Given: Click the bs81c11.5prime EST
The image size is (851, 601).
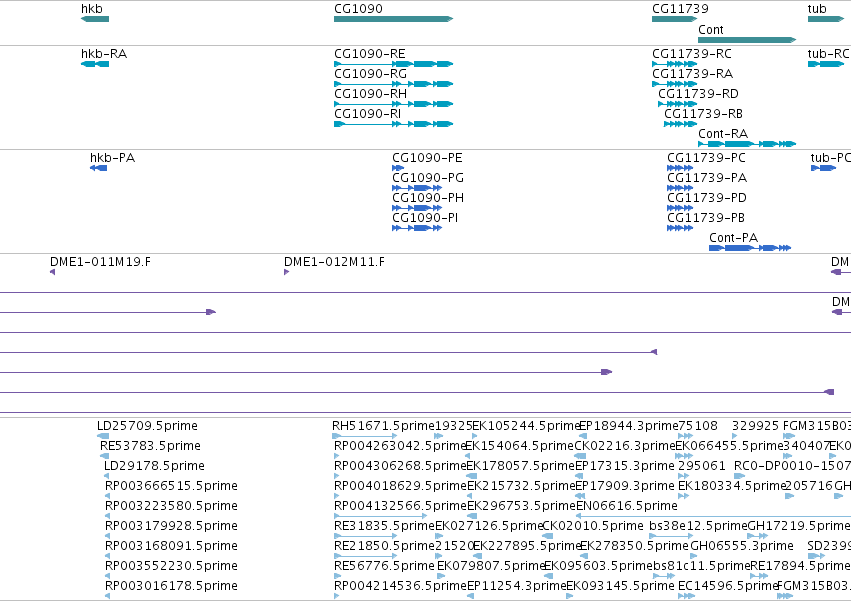Looking at the screenshot, I should tap(664, 576).
